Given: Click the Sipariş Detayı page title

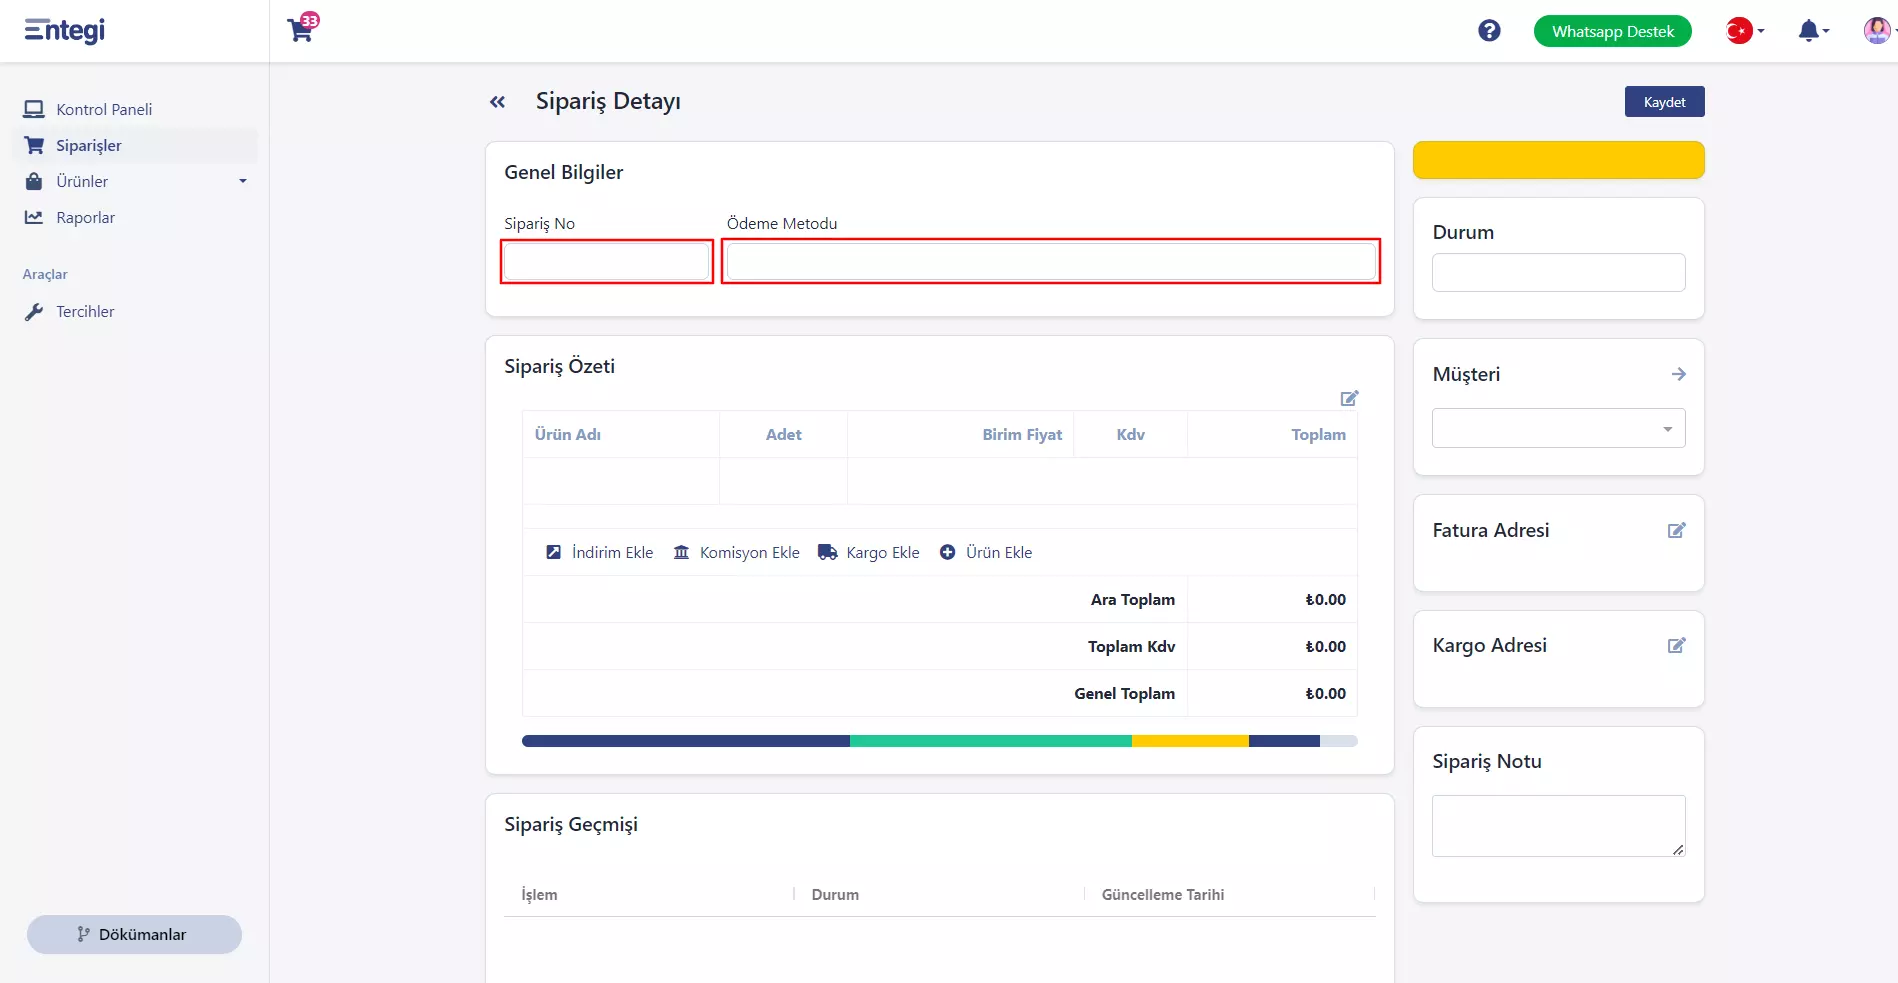Looking at the screenshot, I should click(x=608, y=102).
